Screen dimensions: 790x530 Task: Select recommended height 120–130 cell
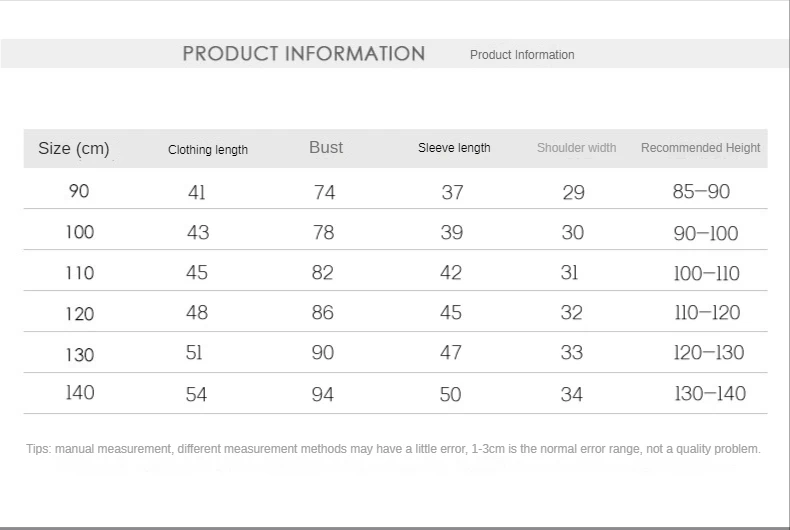pos(709,353)
